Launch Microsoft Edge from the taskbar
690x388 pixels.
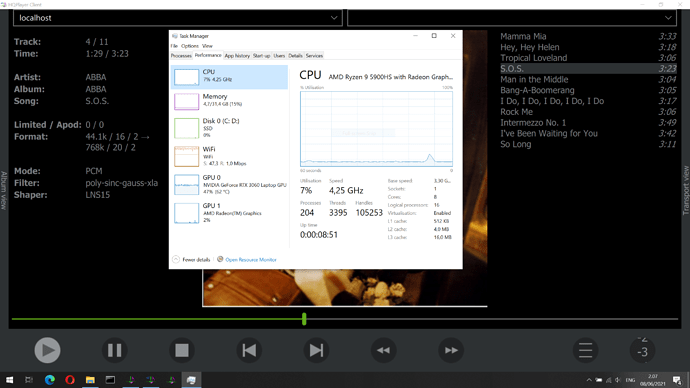click(50, 380)
